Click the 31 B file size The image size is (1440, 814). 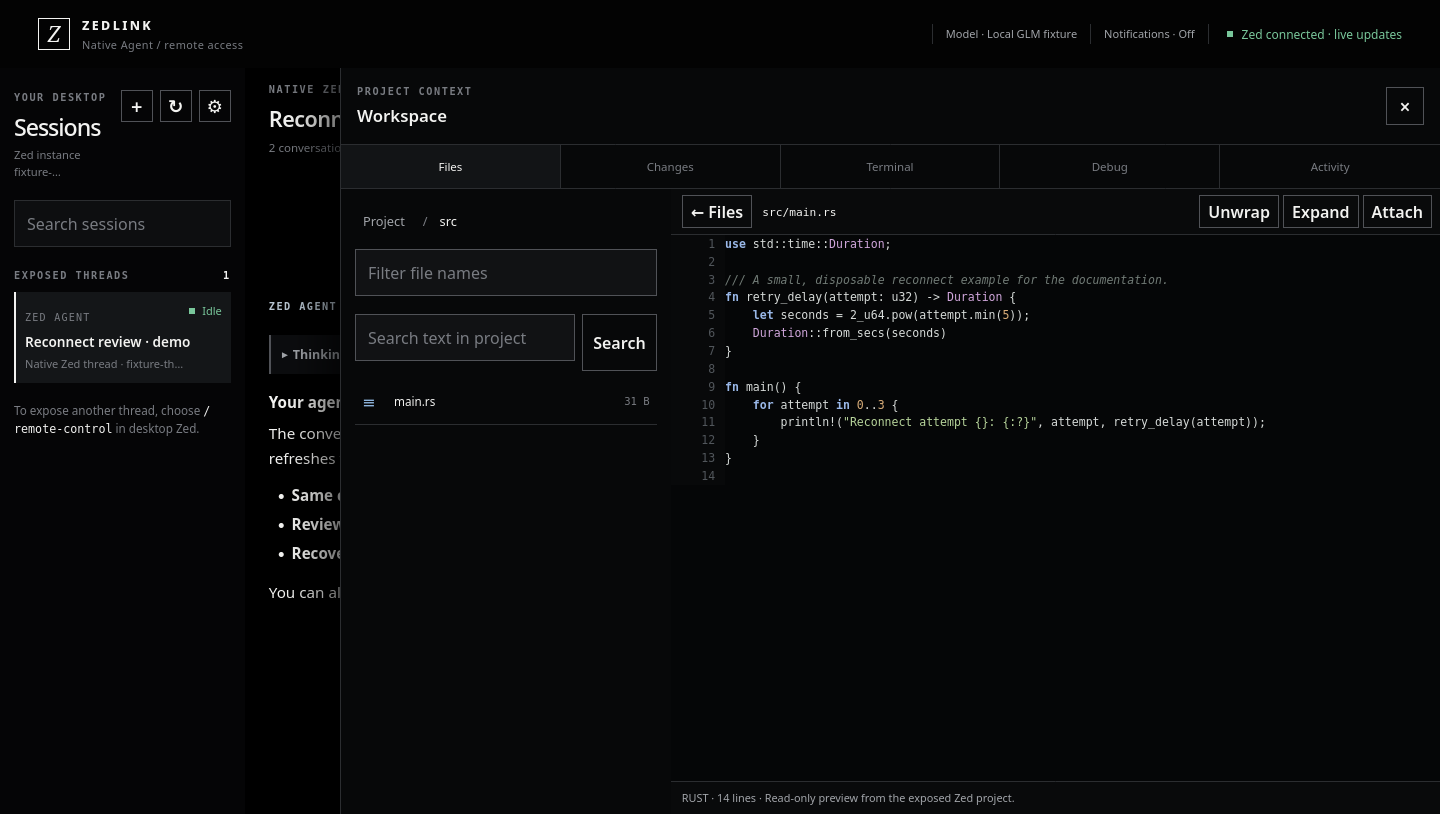click(637, 402)
